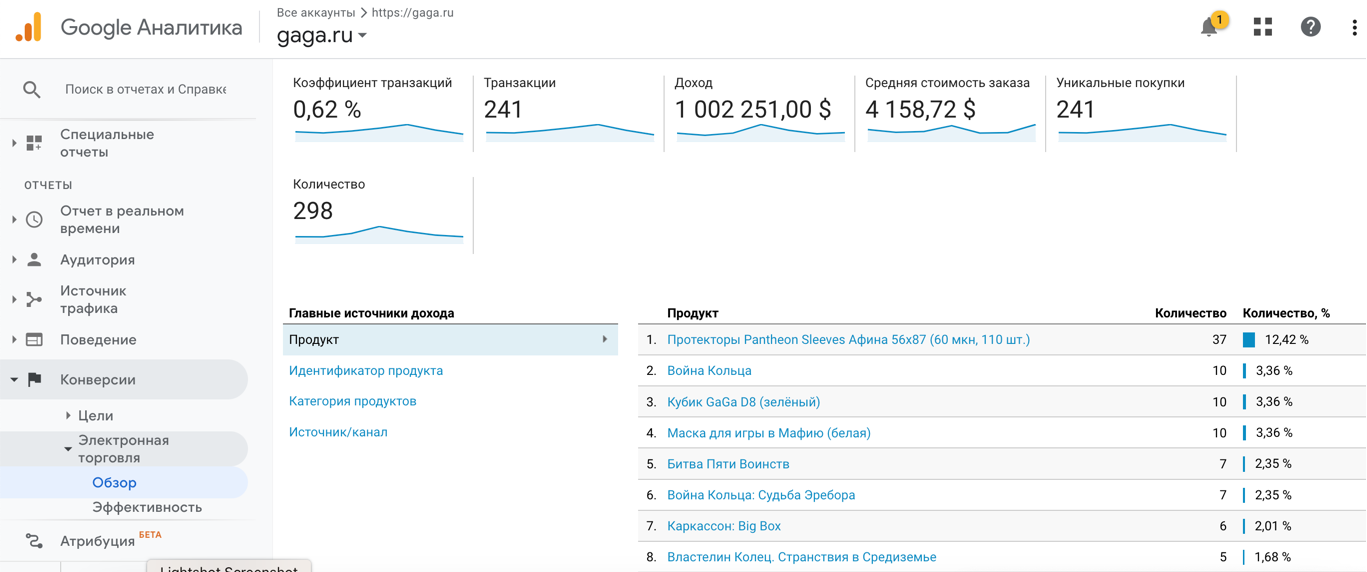Open Кубик GaGa D8 (зелёный) link

pos(743,402)
